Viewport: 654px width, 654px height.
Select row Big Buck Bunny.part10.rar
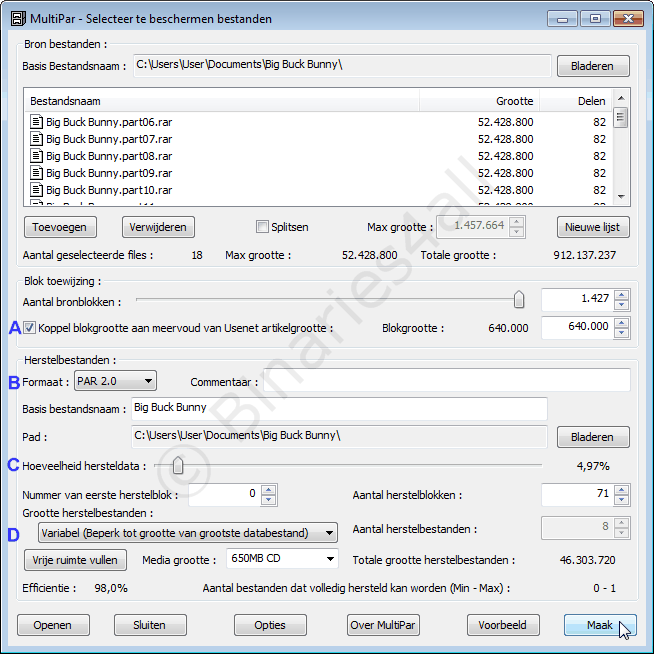tap(319, 190)
